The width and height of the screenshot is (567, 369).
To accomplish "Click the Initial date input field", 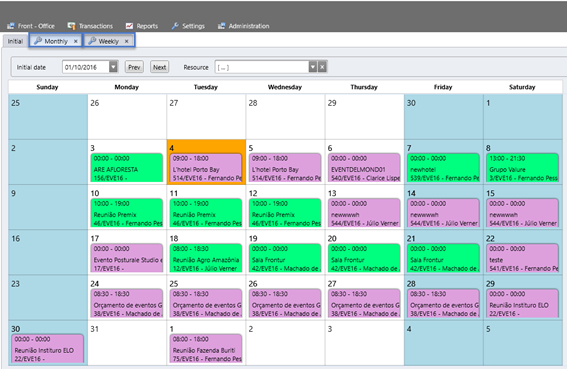I will [86, 67].
